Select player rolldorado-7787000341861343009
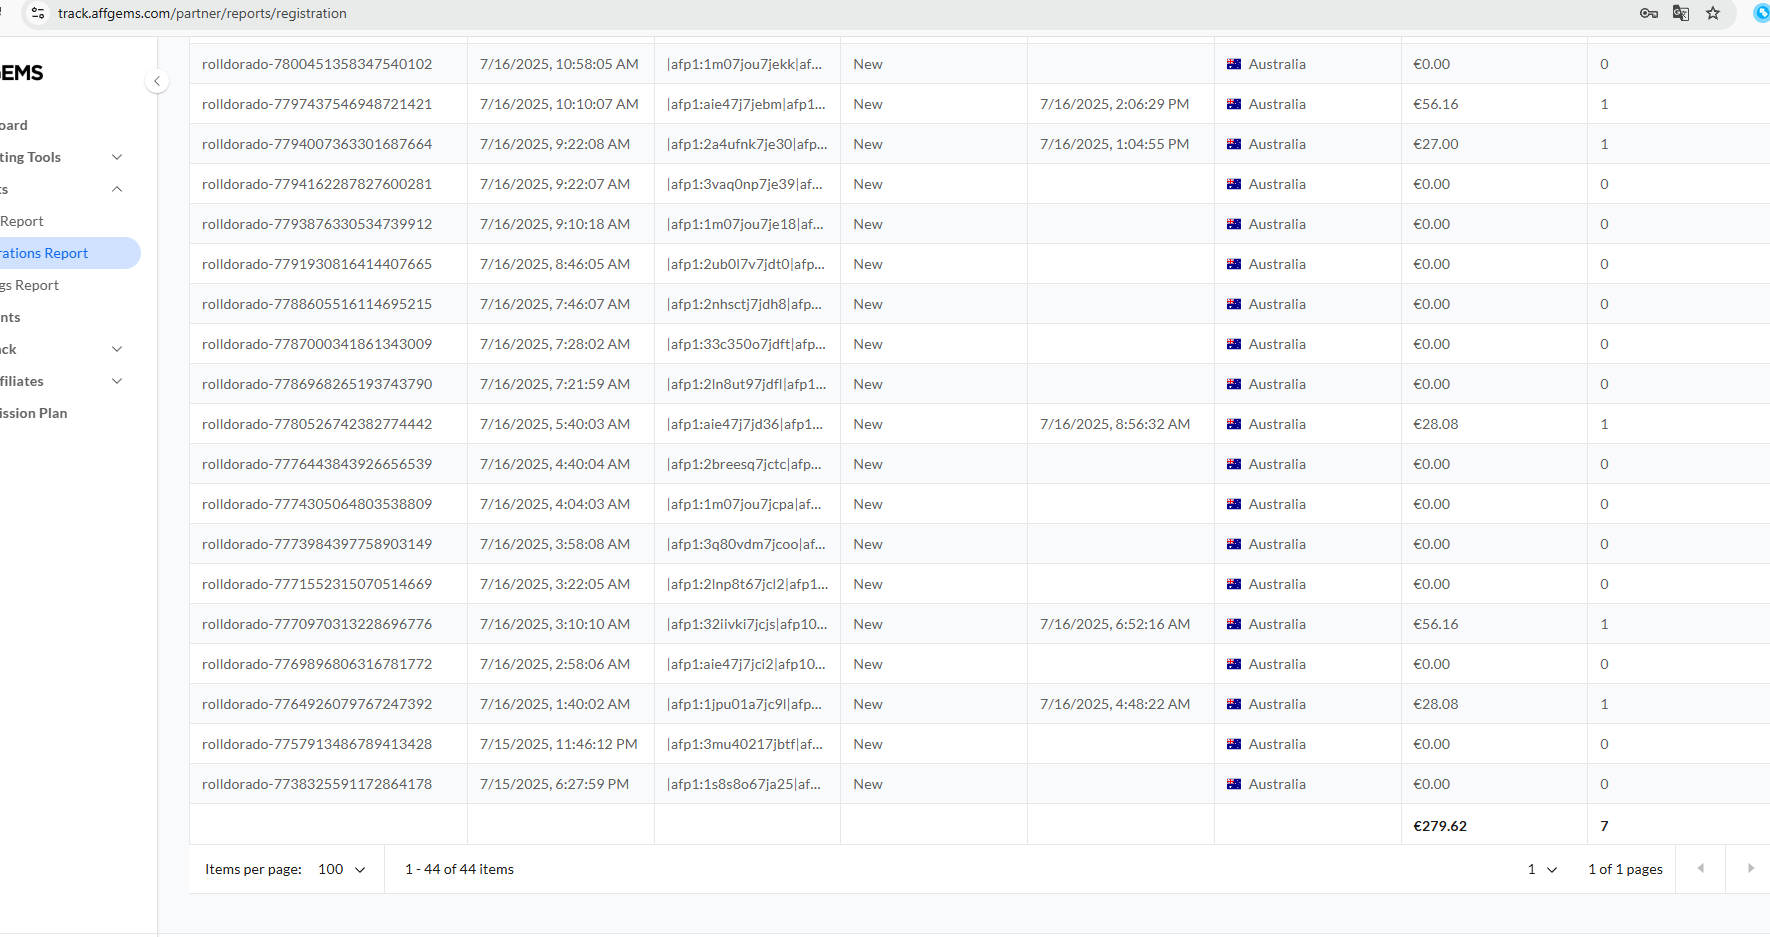 click(317, 344)
